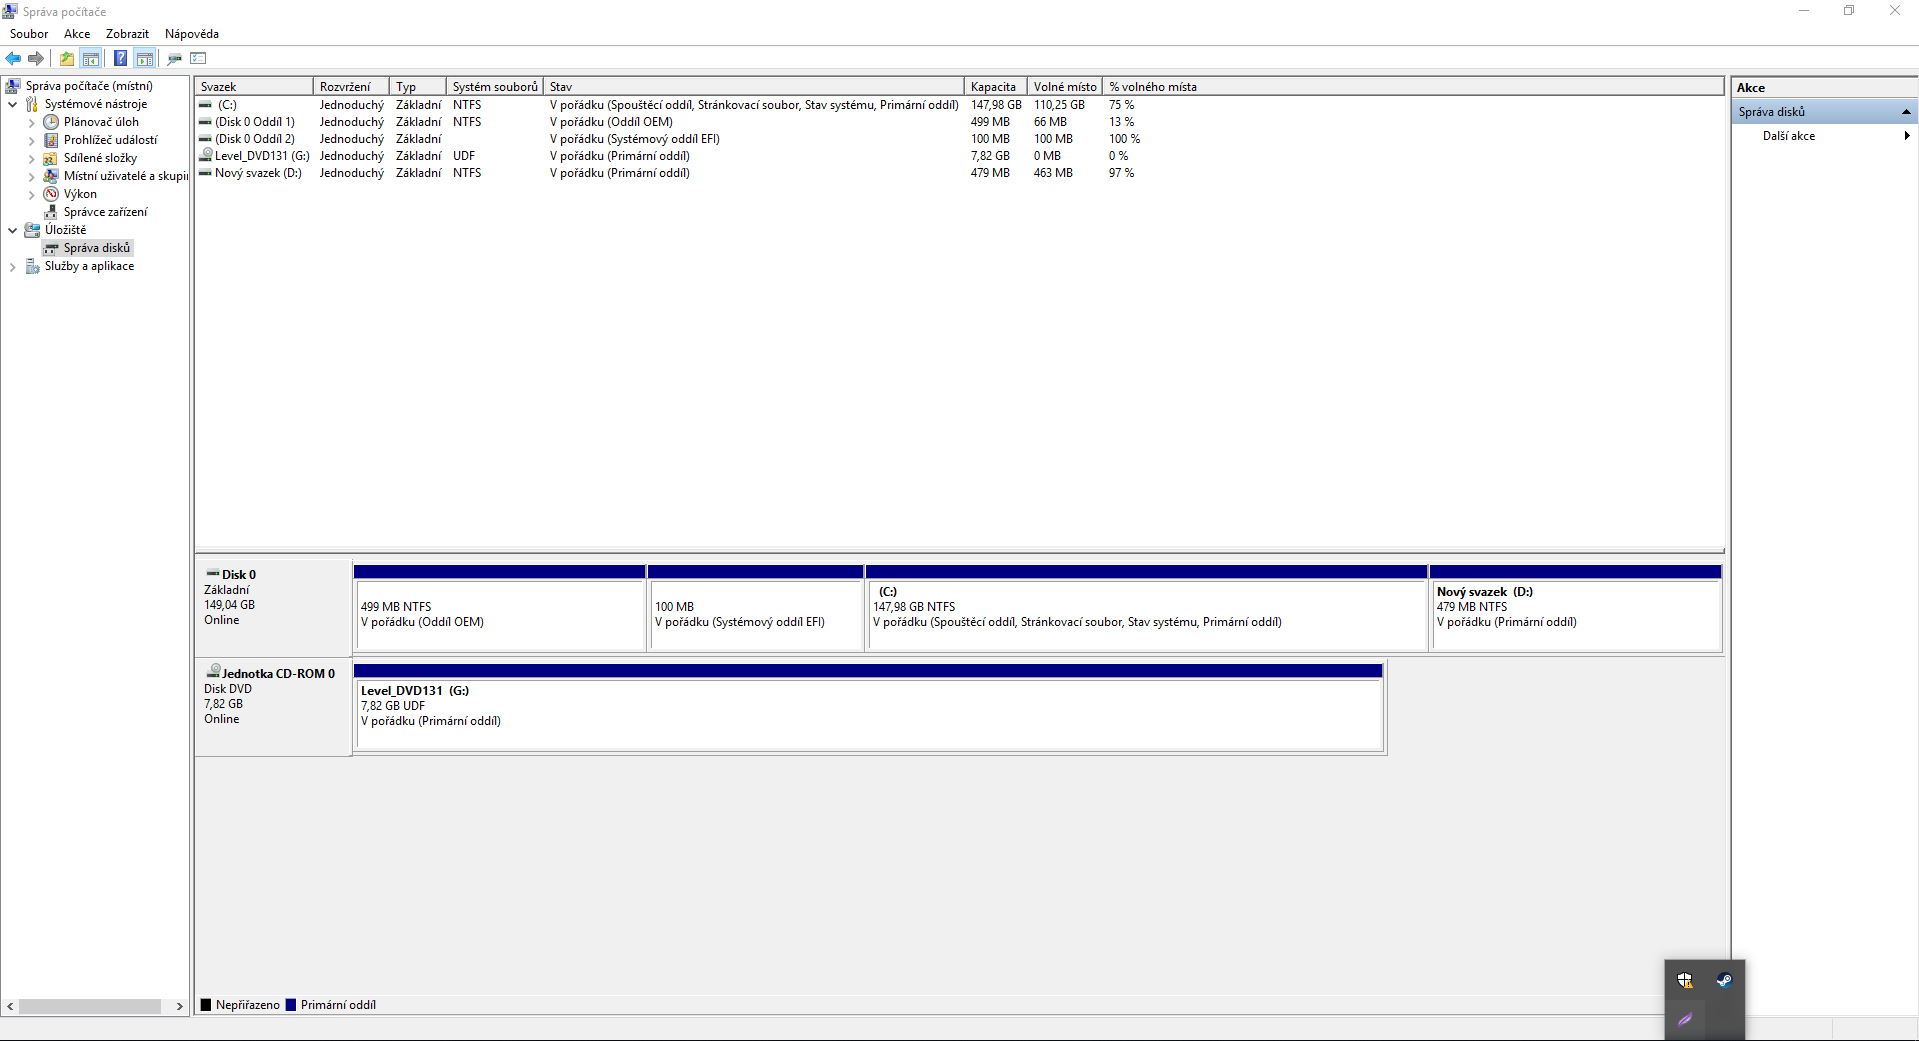Image resolution: width=1919 pixels, height=1041 pixels.
Task: Click the blue Back arrow in toolbar
Action: coord(13,58)
